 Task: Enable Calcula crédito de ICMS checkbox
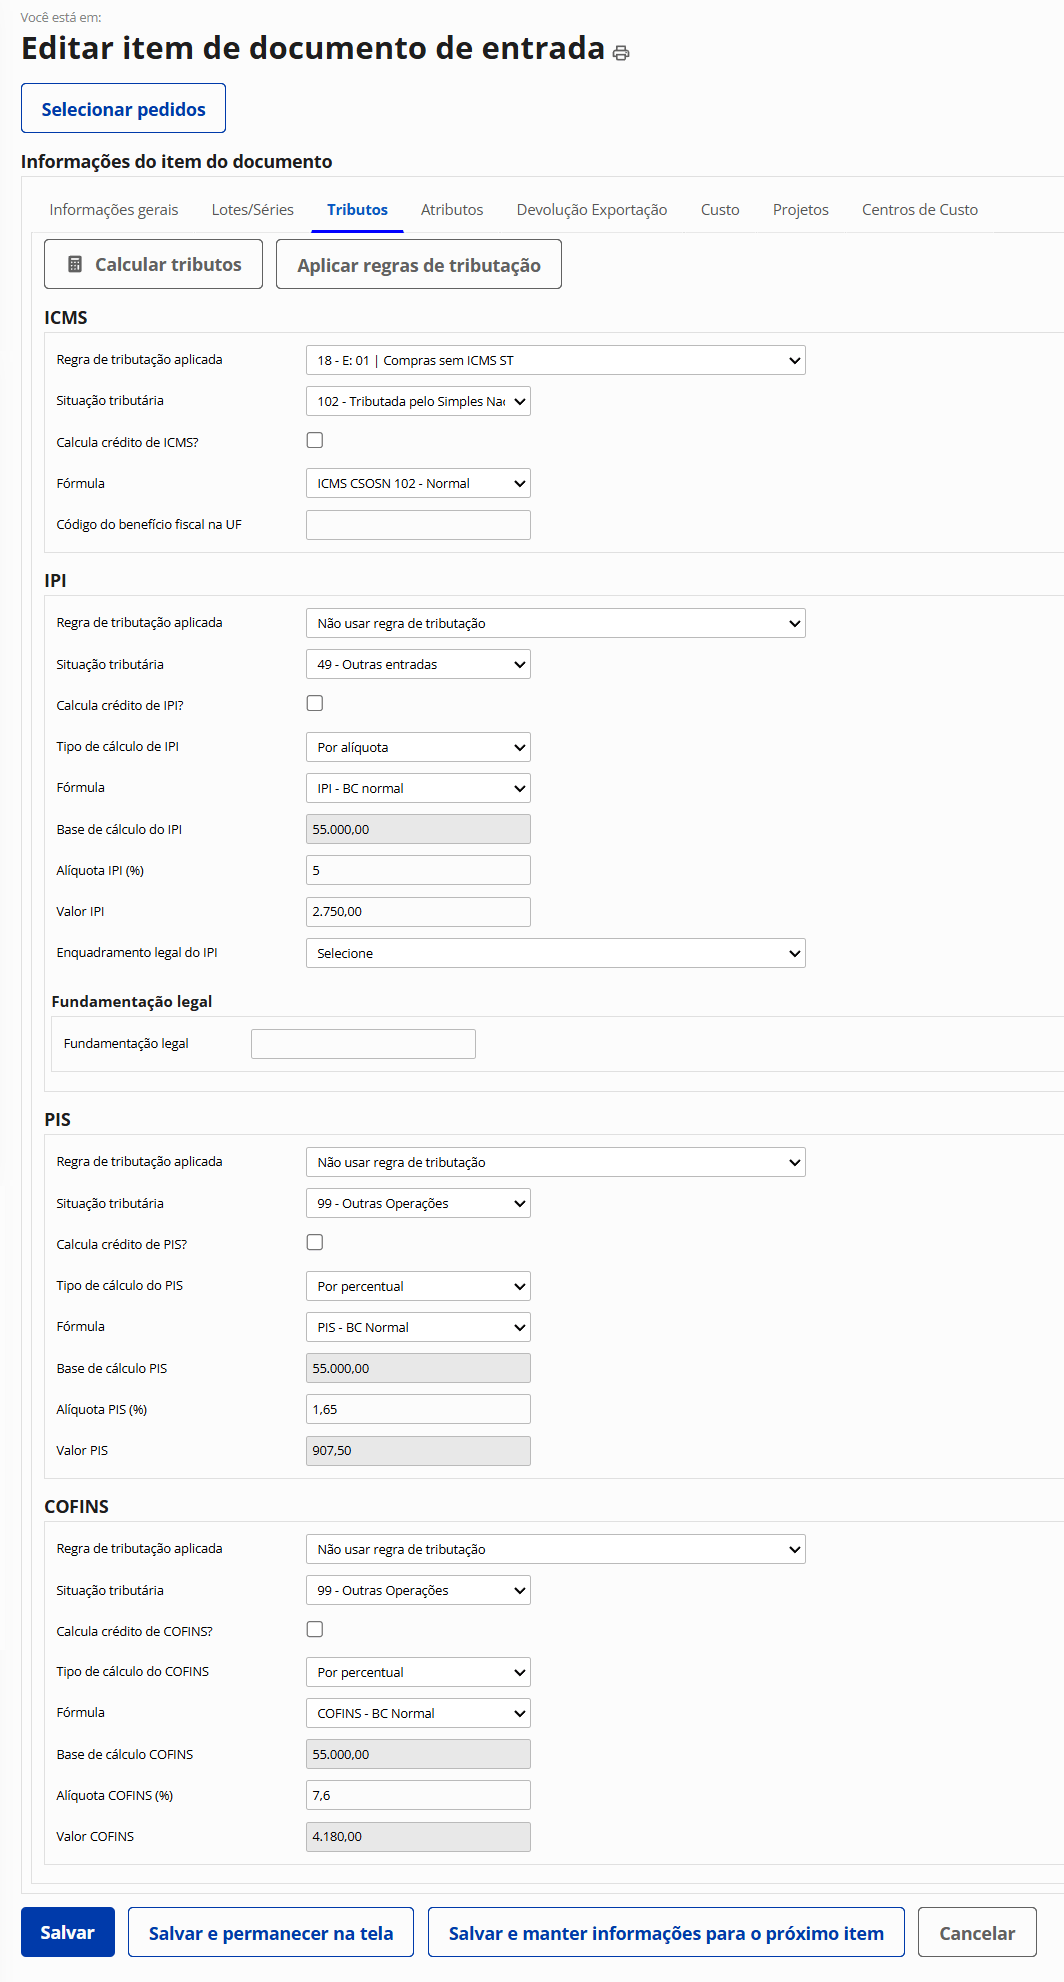(315, 440)
